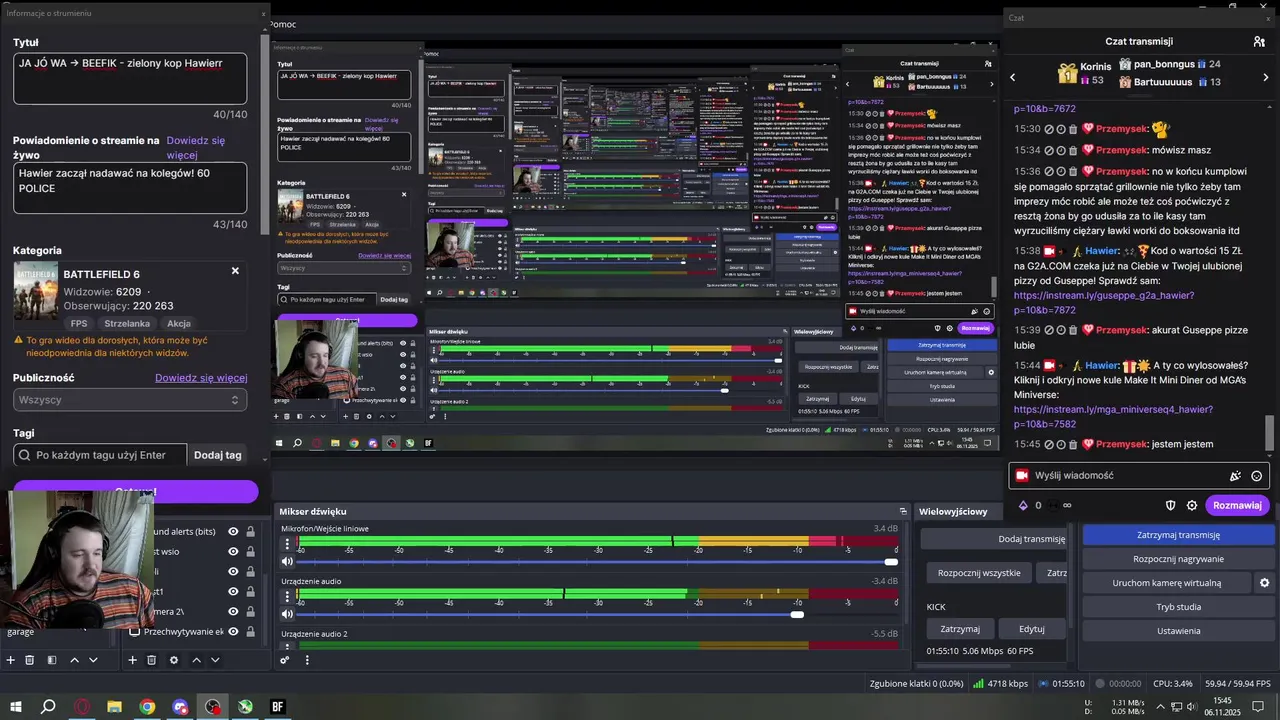Viewport: 1280px width, 720px height.
Task: Ban user icon on the 15:30 message
Action: [1050, 129]
